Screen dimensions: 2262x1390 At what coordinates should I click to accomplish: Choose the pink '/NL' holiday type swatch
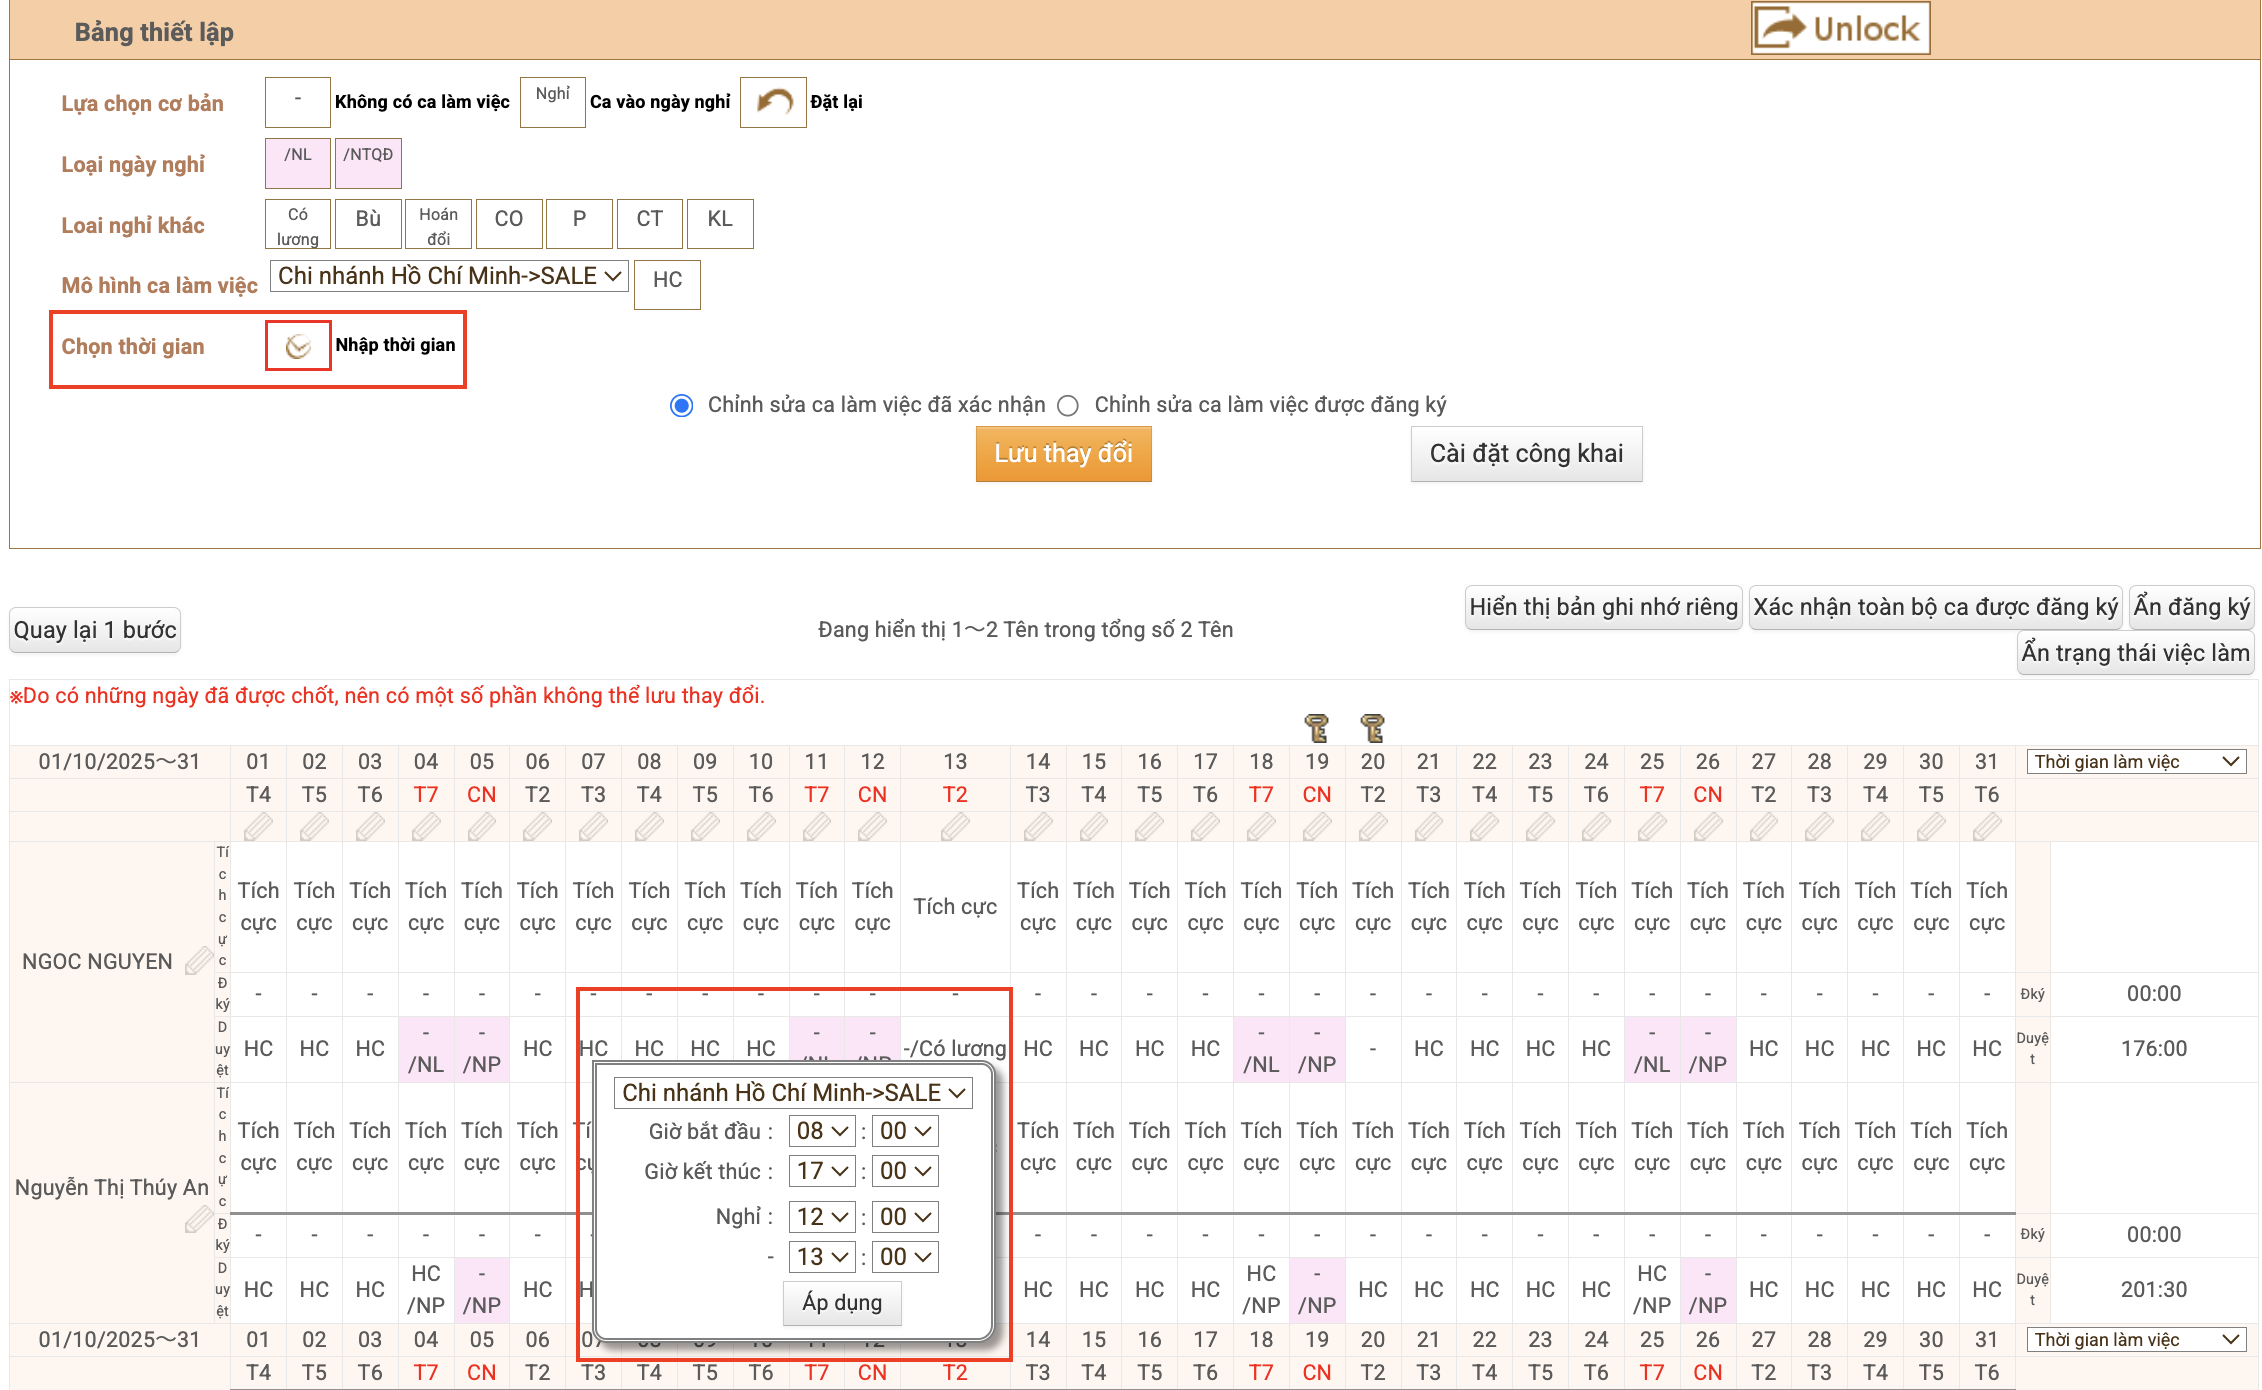pos(297,163)
